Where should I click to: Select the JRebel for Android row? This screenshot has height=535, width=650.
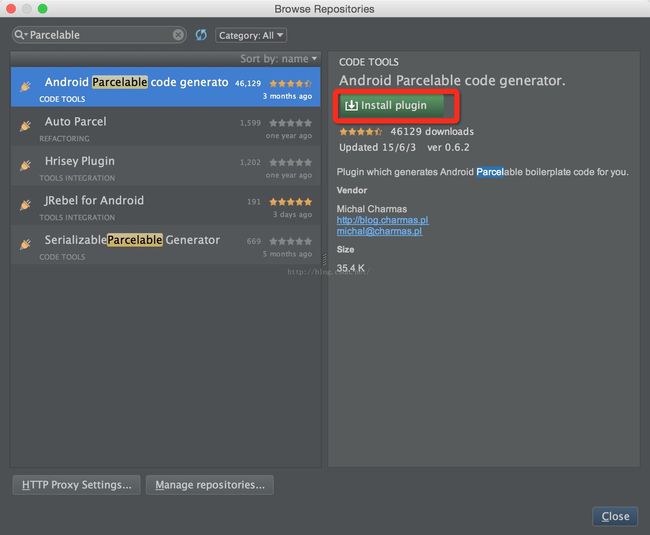coord(165,206)
